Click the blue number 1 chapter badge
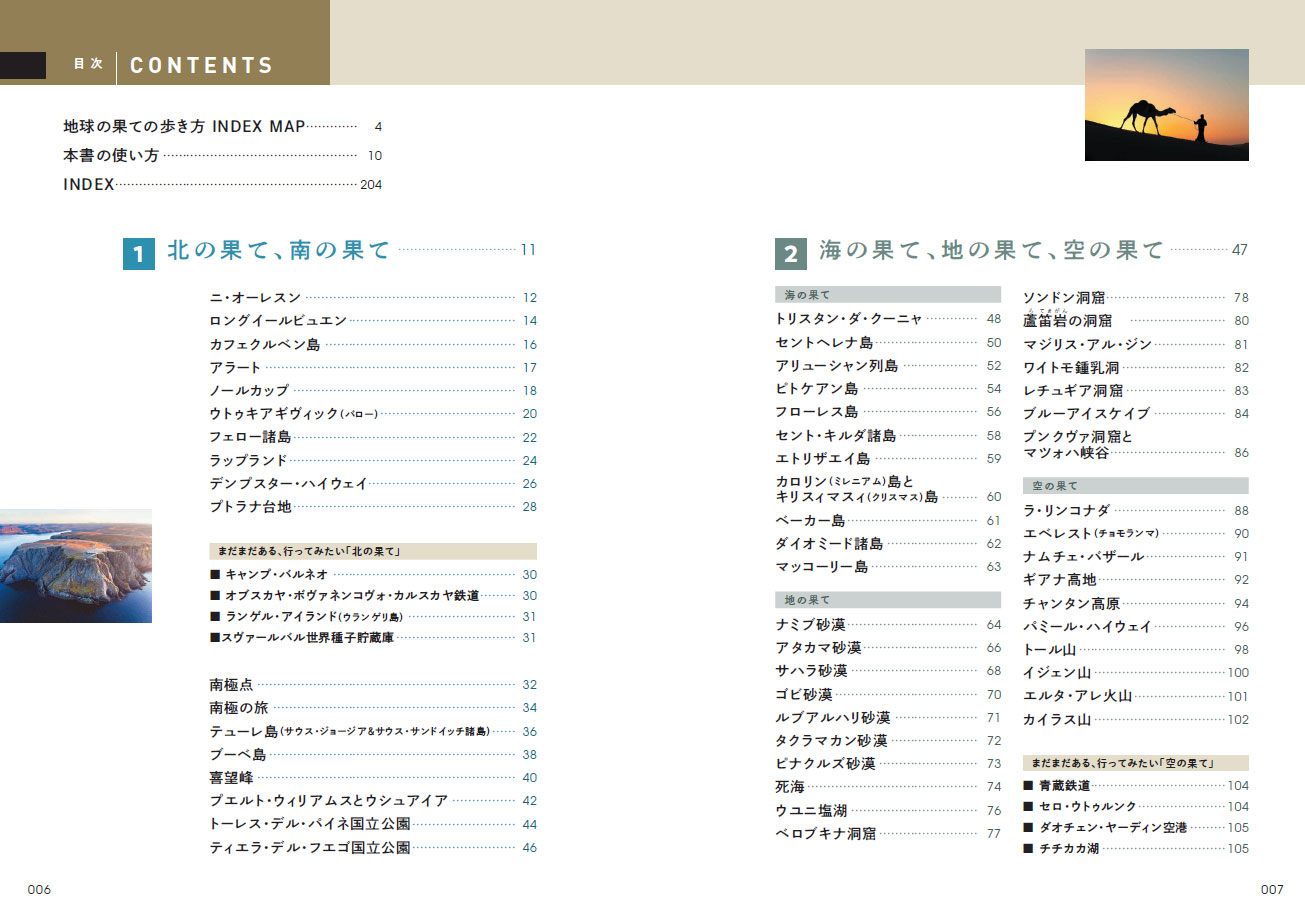 [138, 253]
